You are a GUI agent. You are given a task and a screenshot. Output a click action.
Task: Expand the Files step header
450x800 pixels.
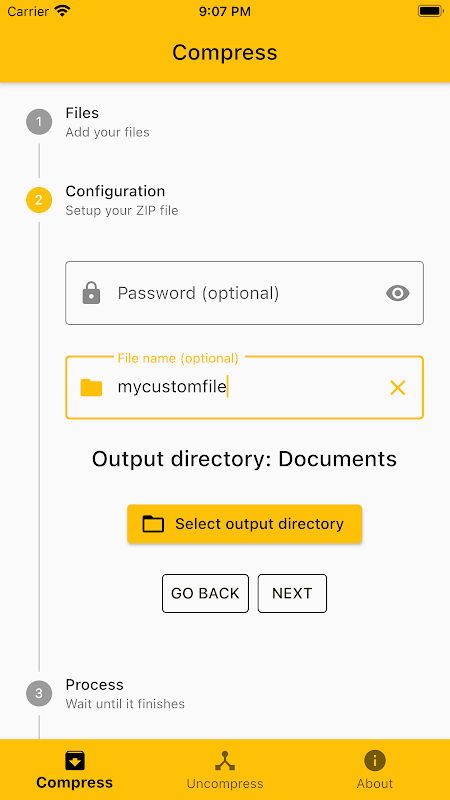point(107,122)
